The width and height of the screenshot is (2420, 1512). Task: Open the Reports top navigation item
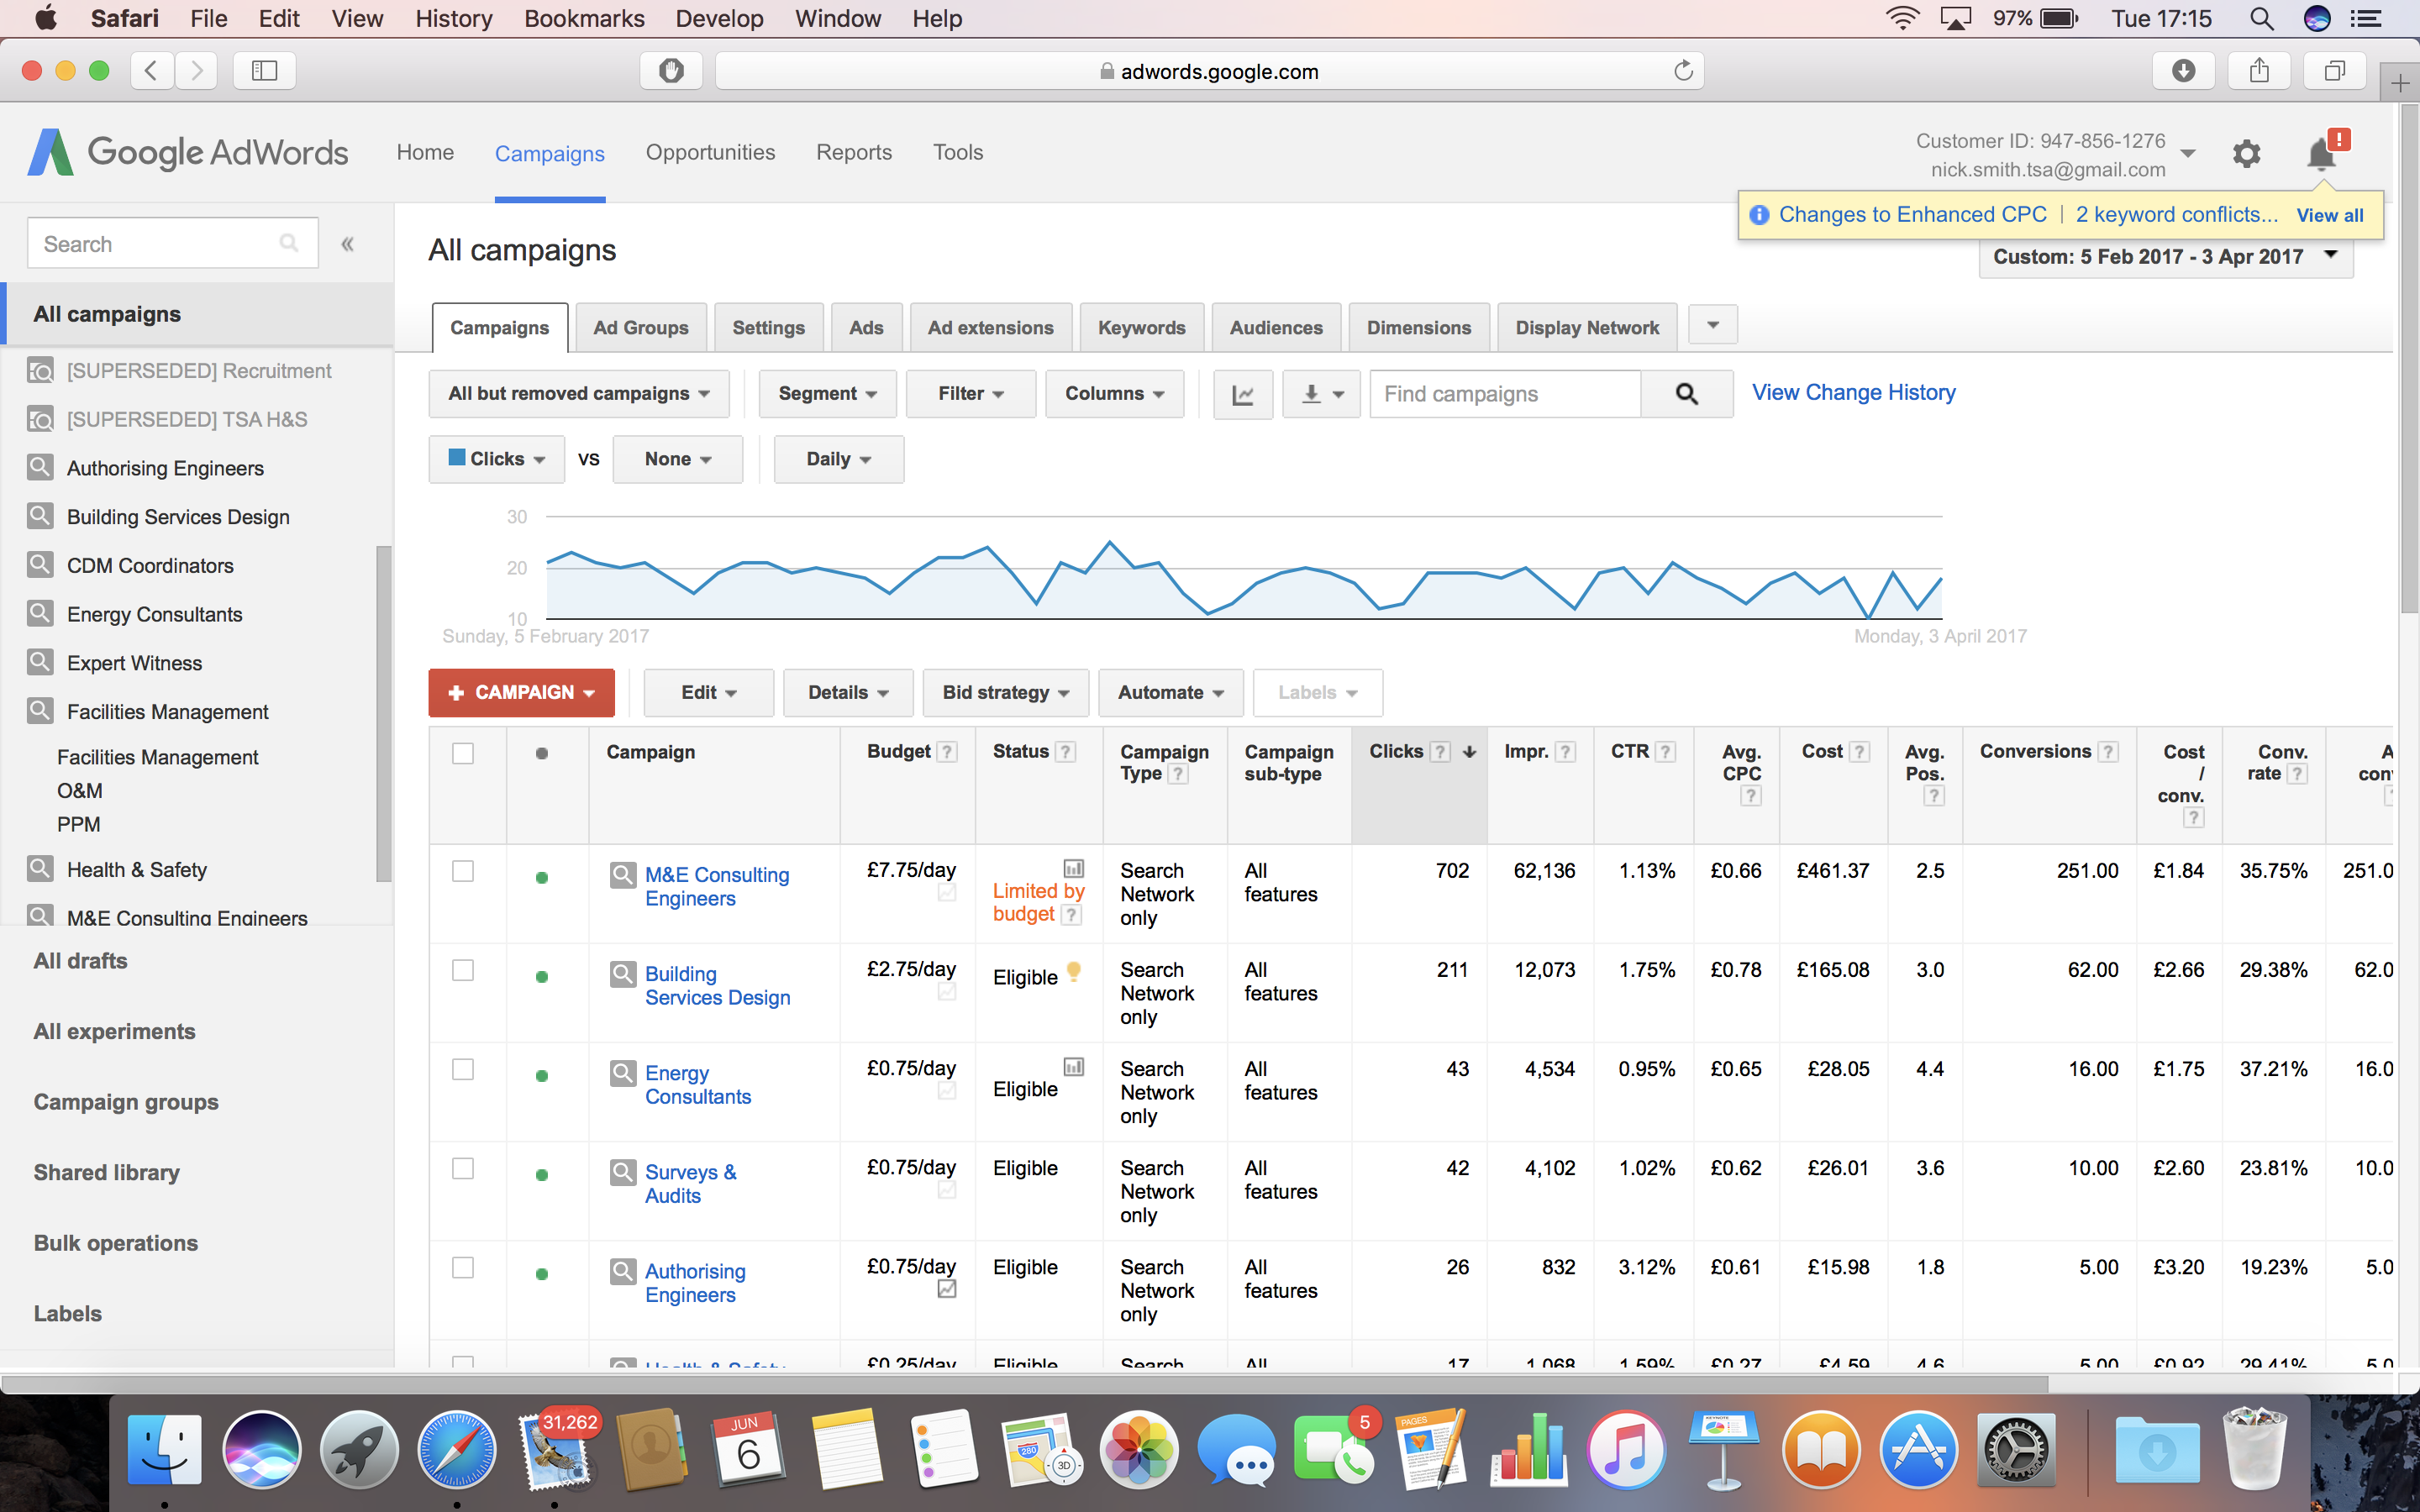click(853, 152)
